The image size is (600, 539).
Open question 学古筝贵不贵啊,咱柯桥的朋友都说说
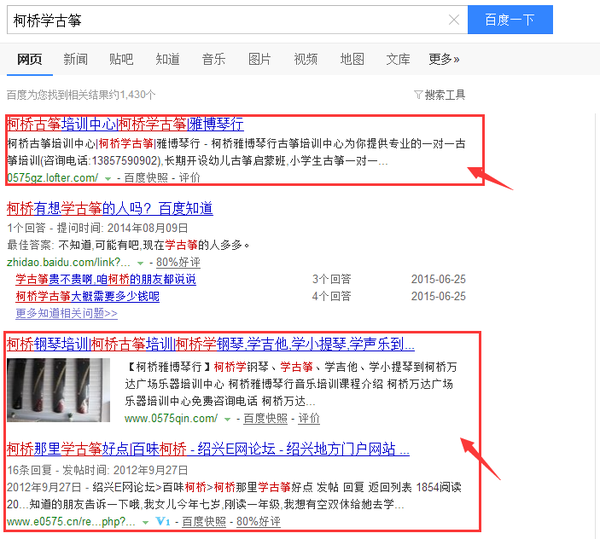coord(106,279)
